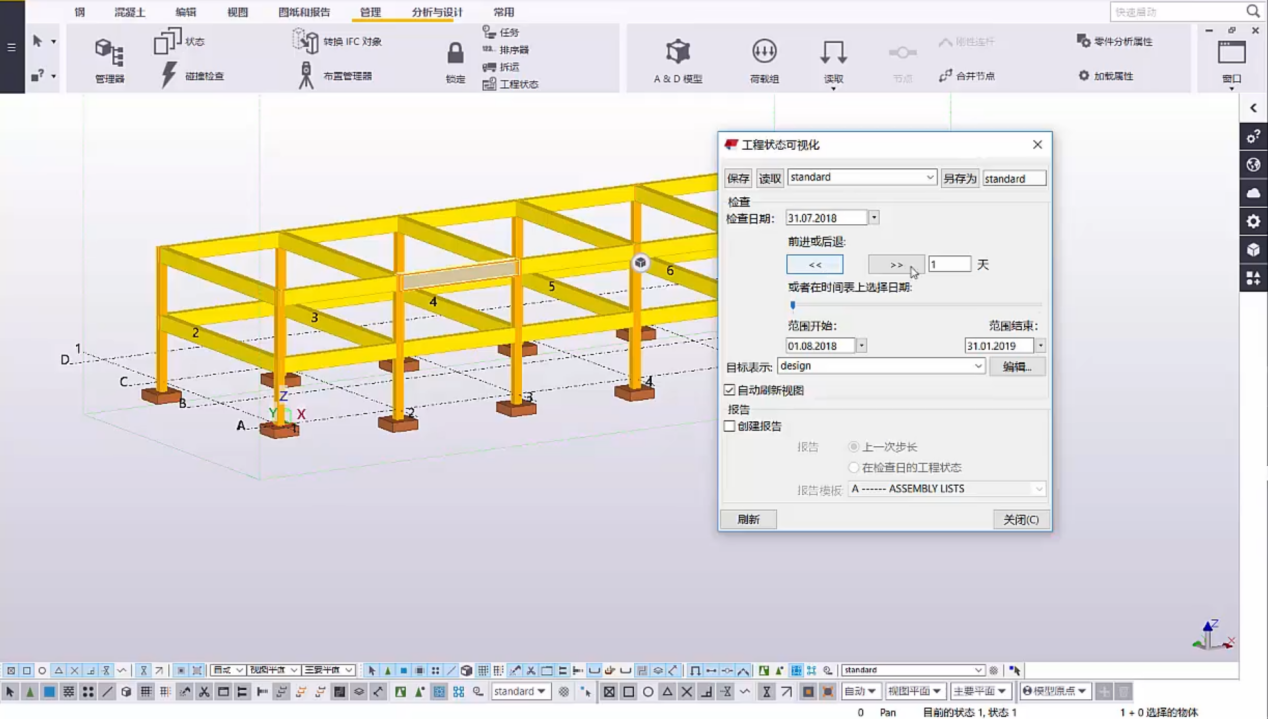
Task: Open the 范围结束 date picker arrow
Action: pyautogui.click(x=1040, y=346)
